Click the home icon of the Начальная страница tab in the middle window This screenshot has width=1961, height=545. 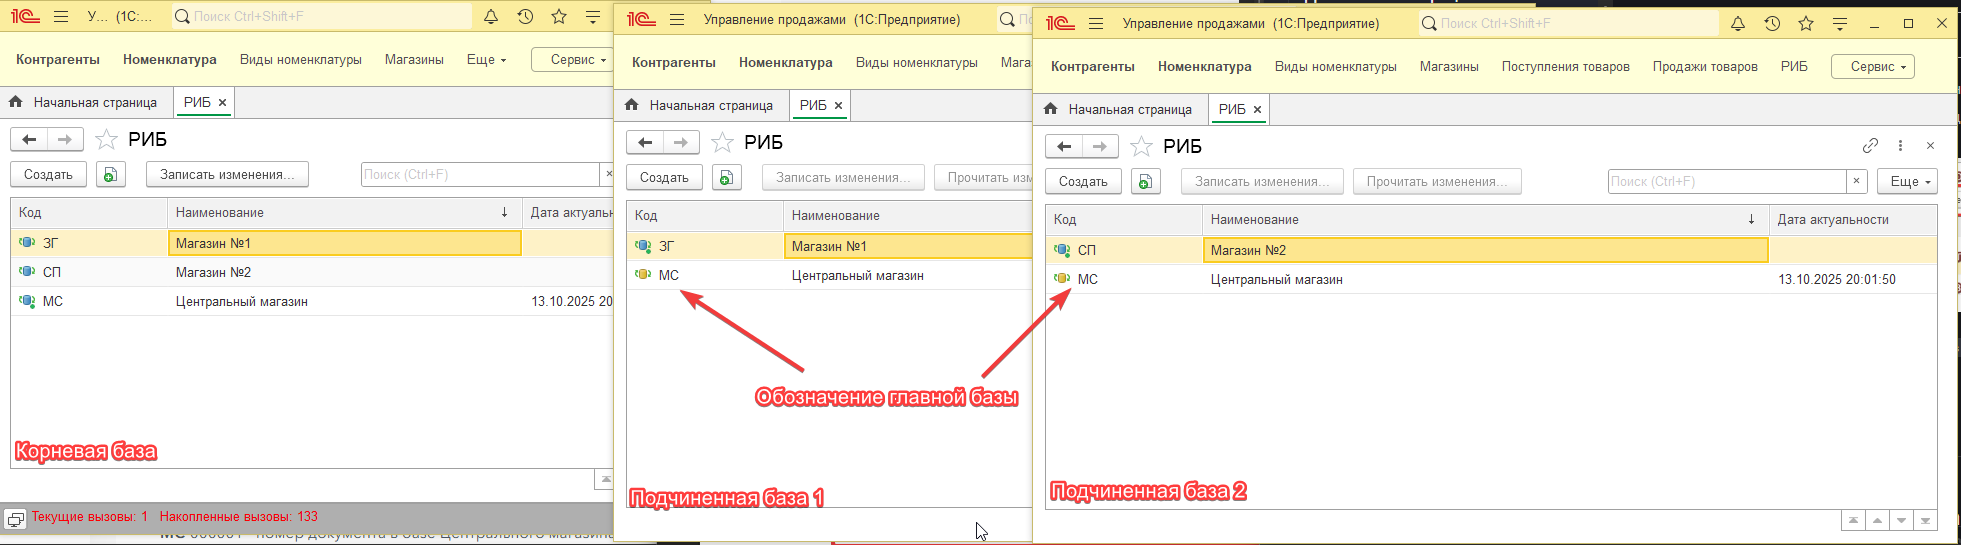(x=631, y=105)
